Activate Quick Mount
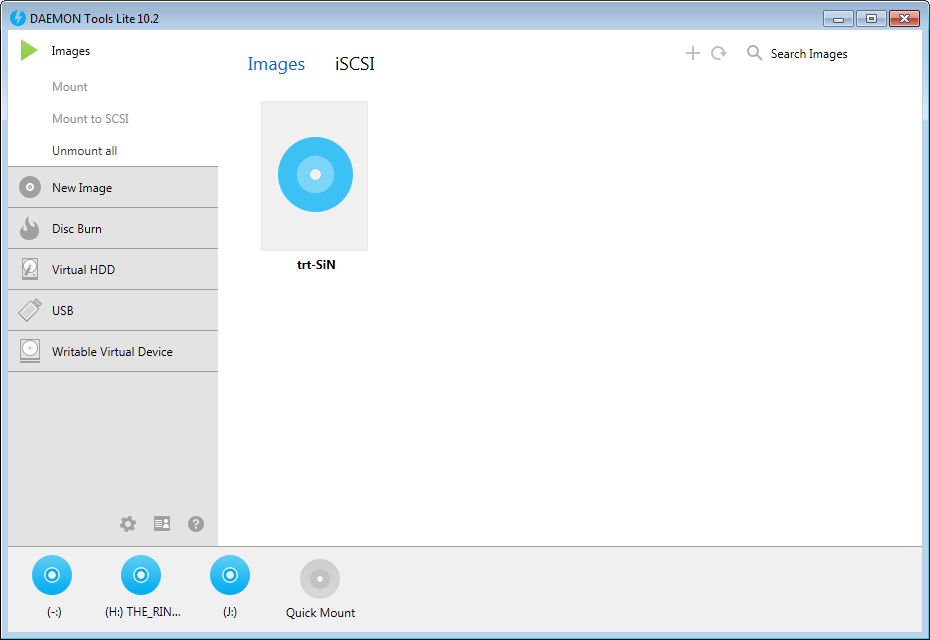930x640 pixels. pos(319,588)
